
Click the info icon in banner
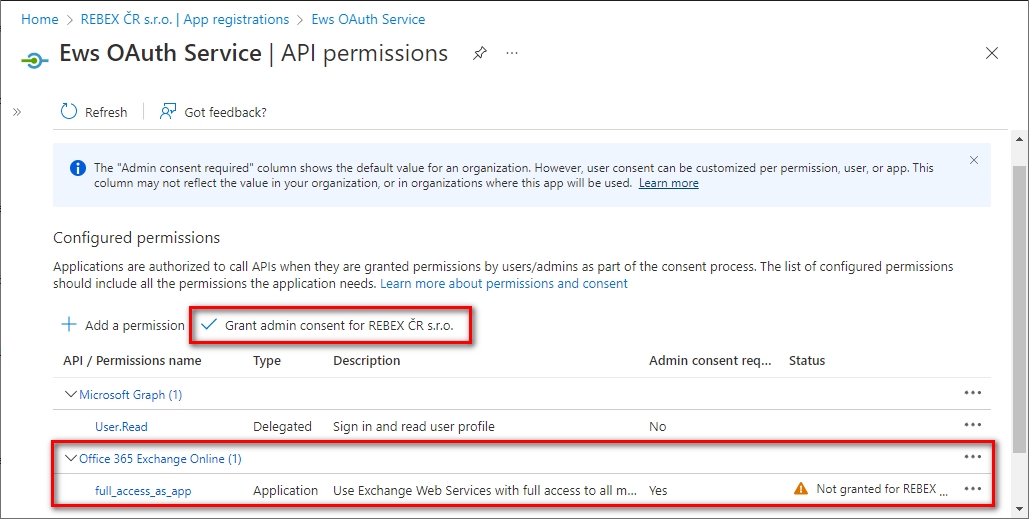click(78, 168)
